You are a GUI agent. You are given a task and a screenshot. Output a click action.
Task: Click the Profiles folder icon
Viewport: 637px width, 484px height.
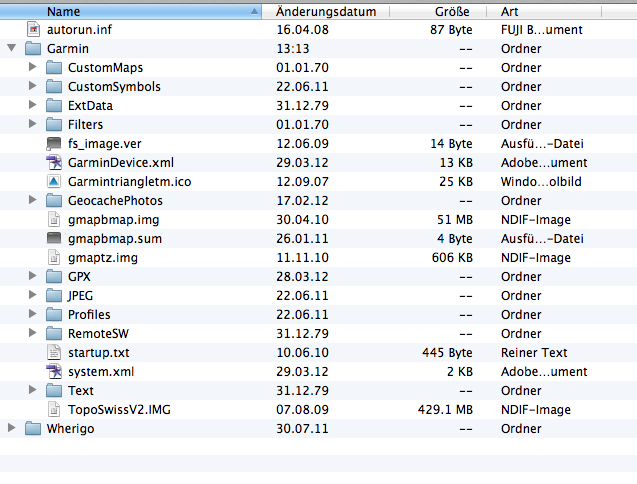pos(54,315)
